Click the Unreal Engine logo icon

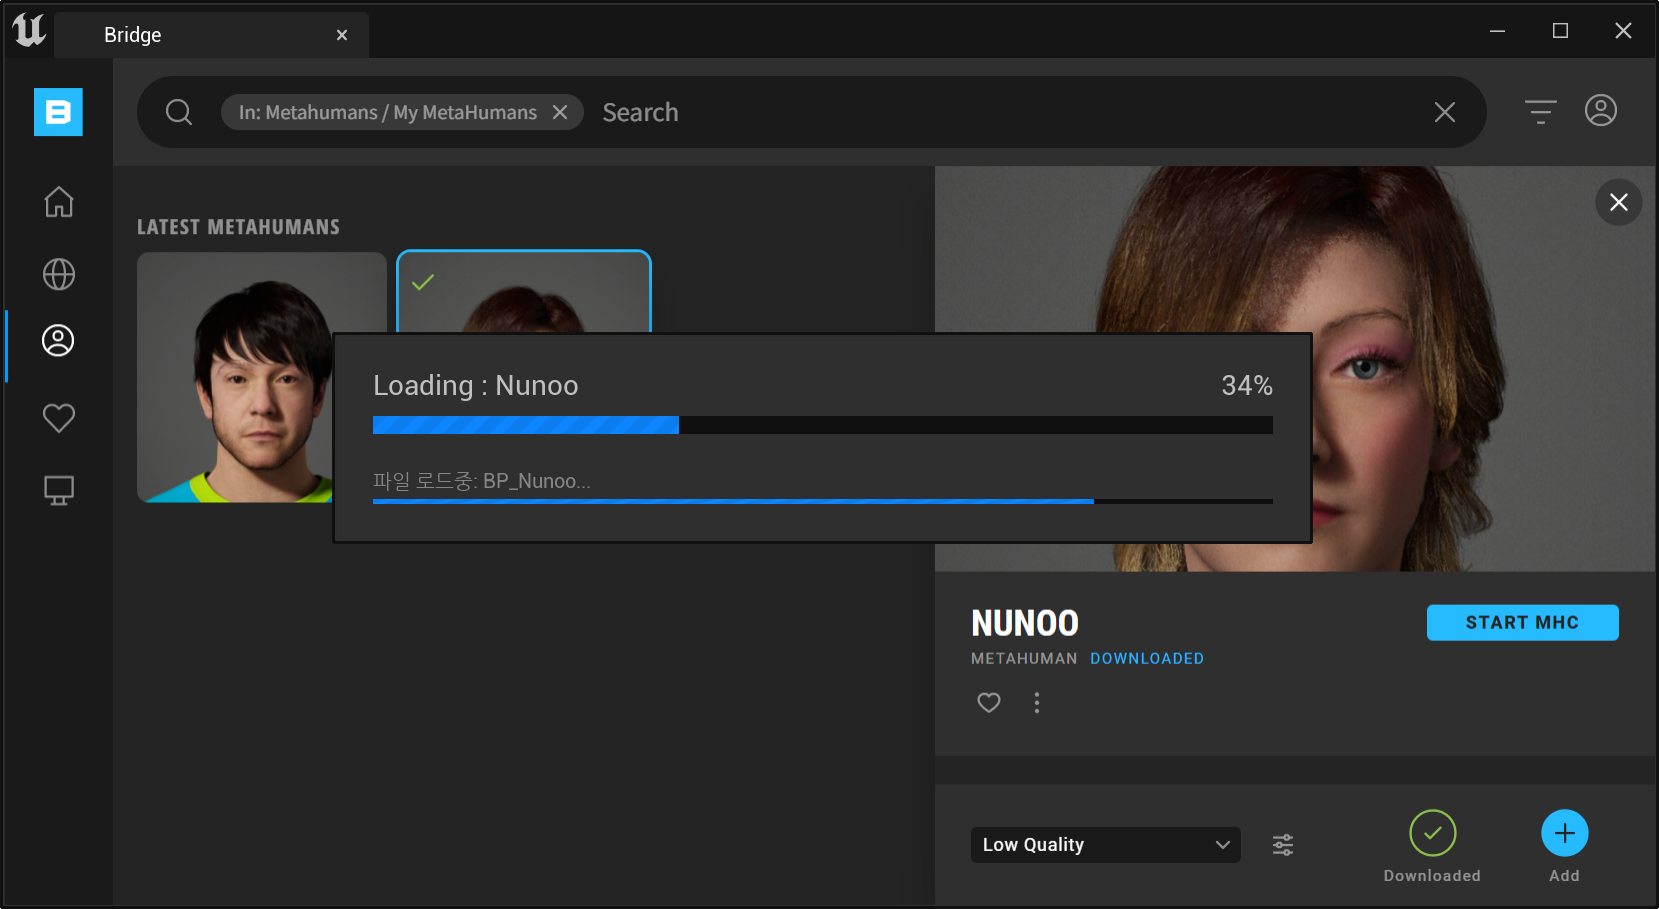point(29,31)
